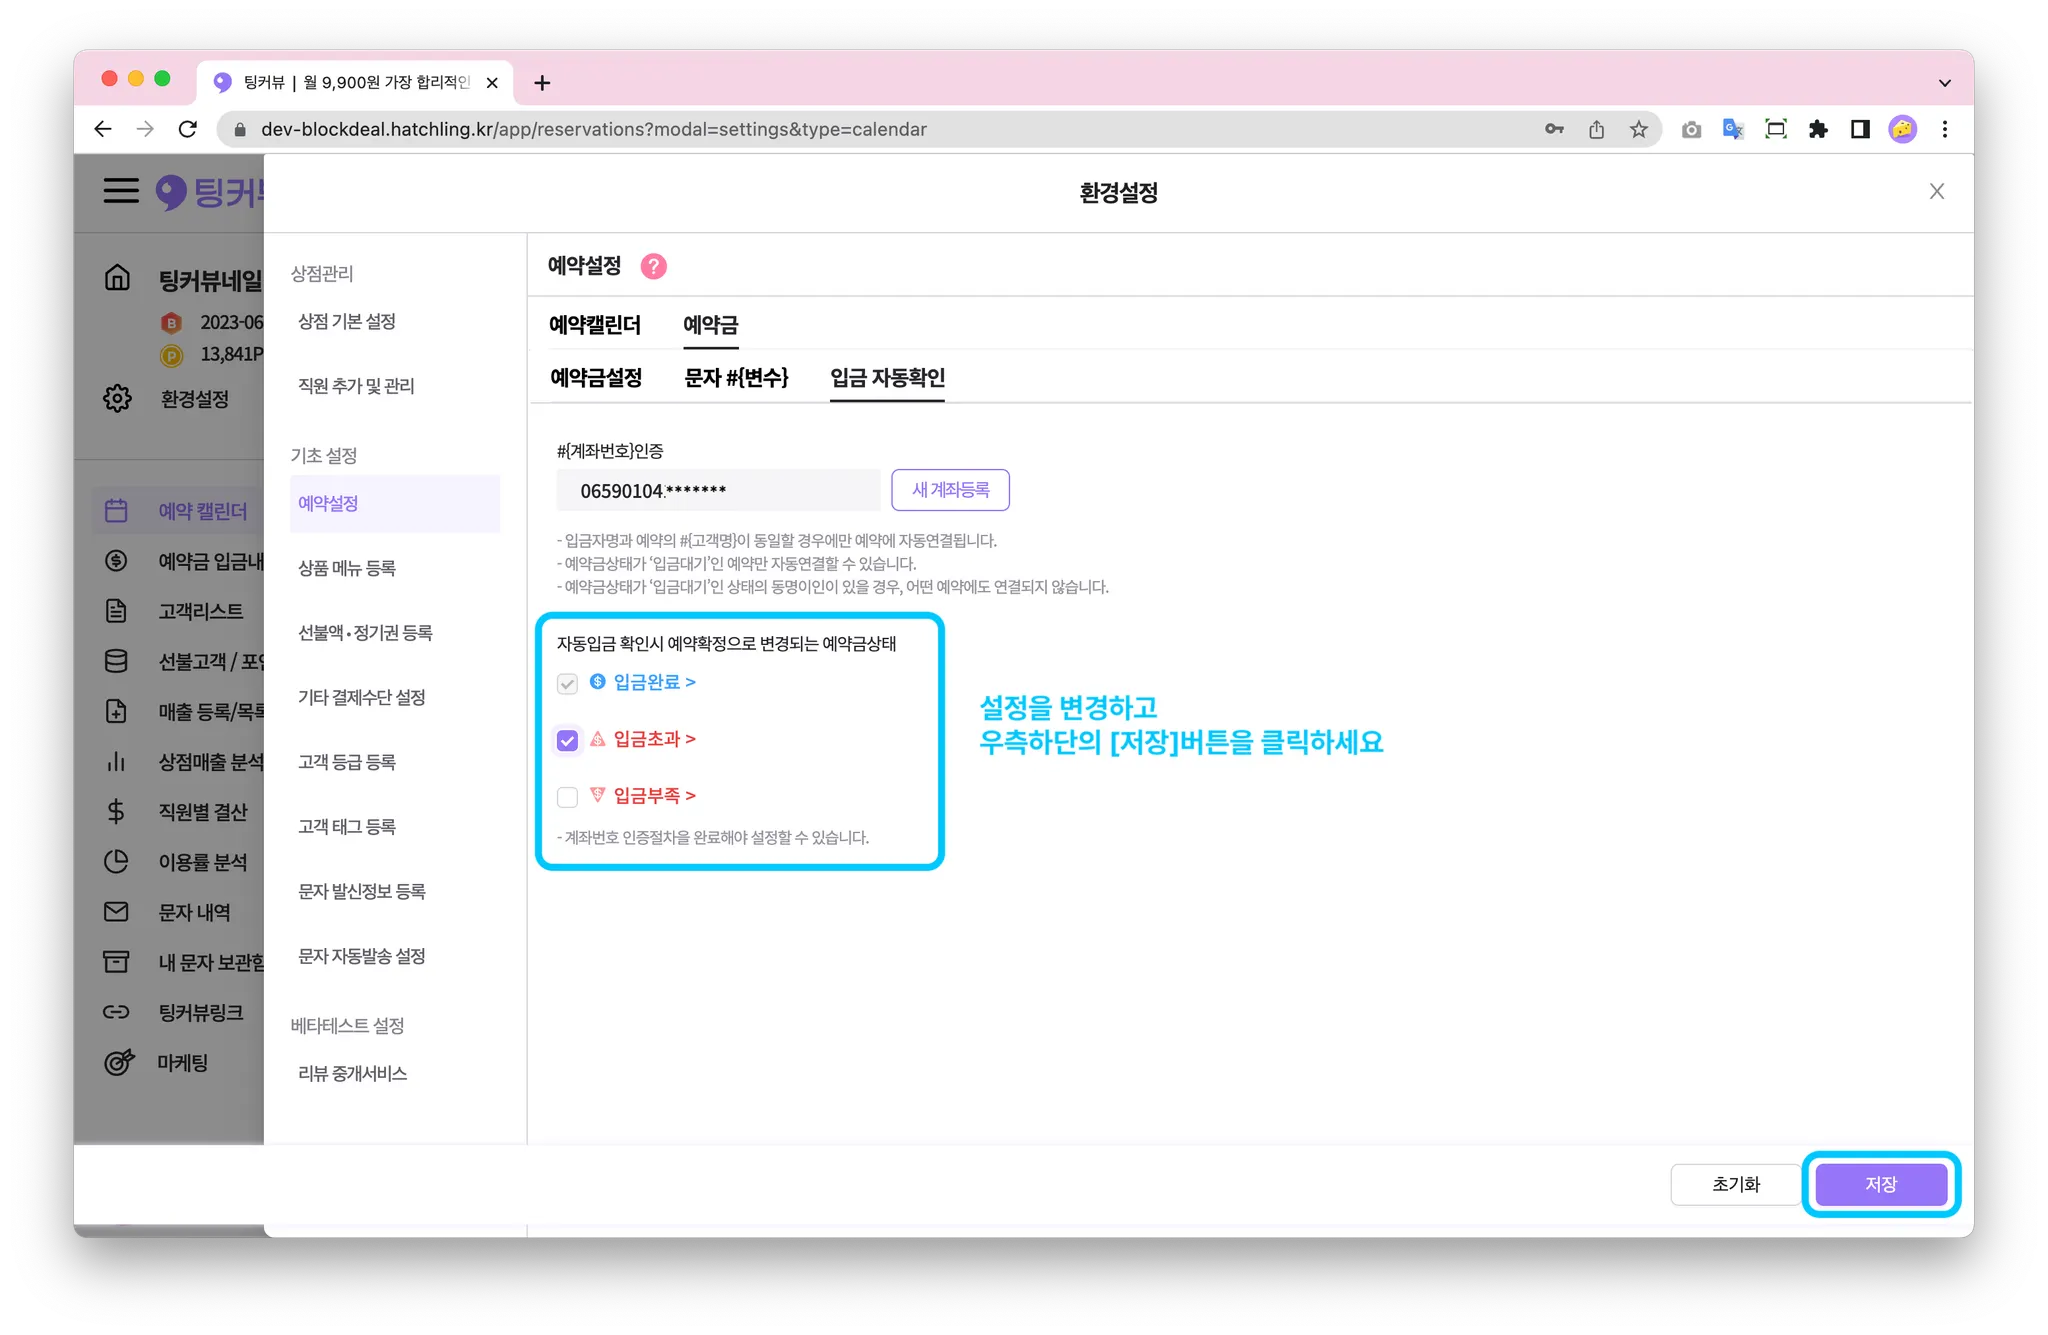Viewport: 2048px width, 1335px height.
Task: Open the hamburger menu icon
Action: click(121, 190)
